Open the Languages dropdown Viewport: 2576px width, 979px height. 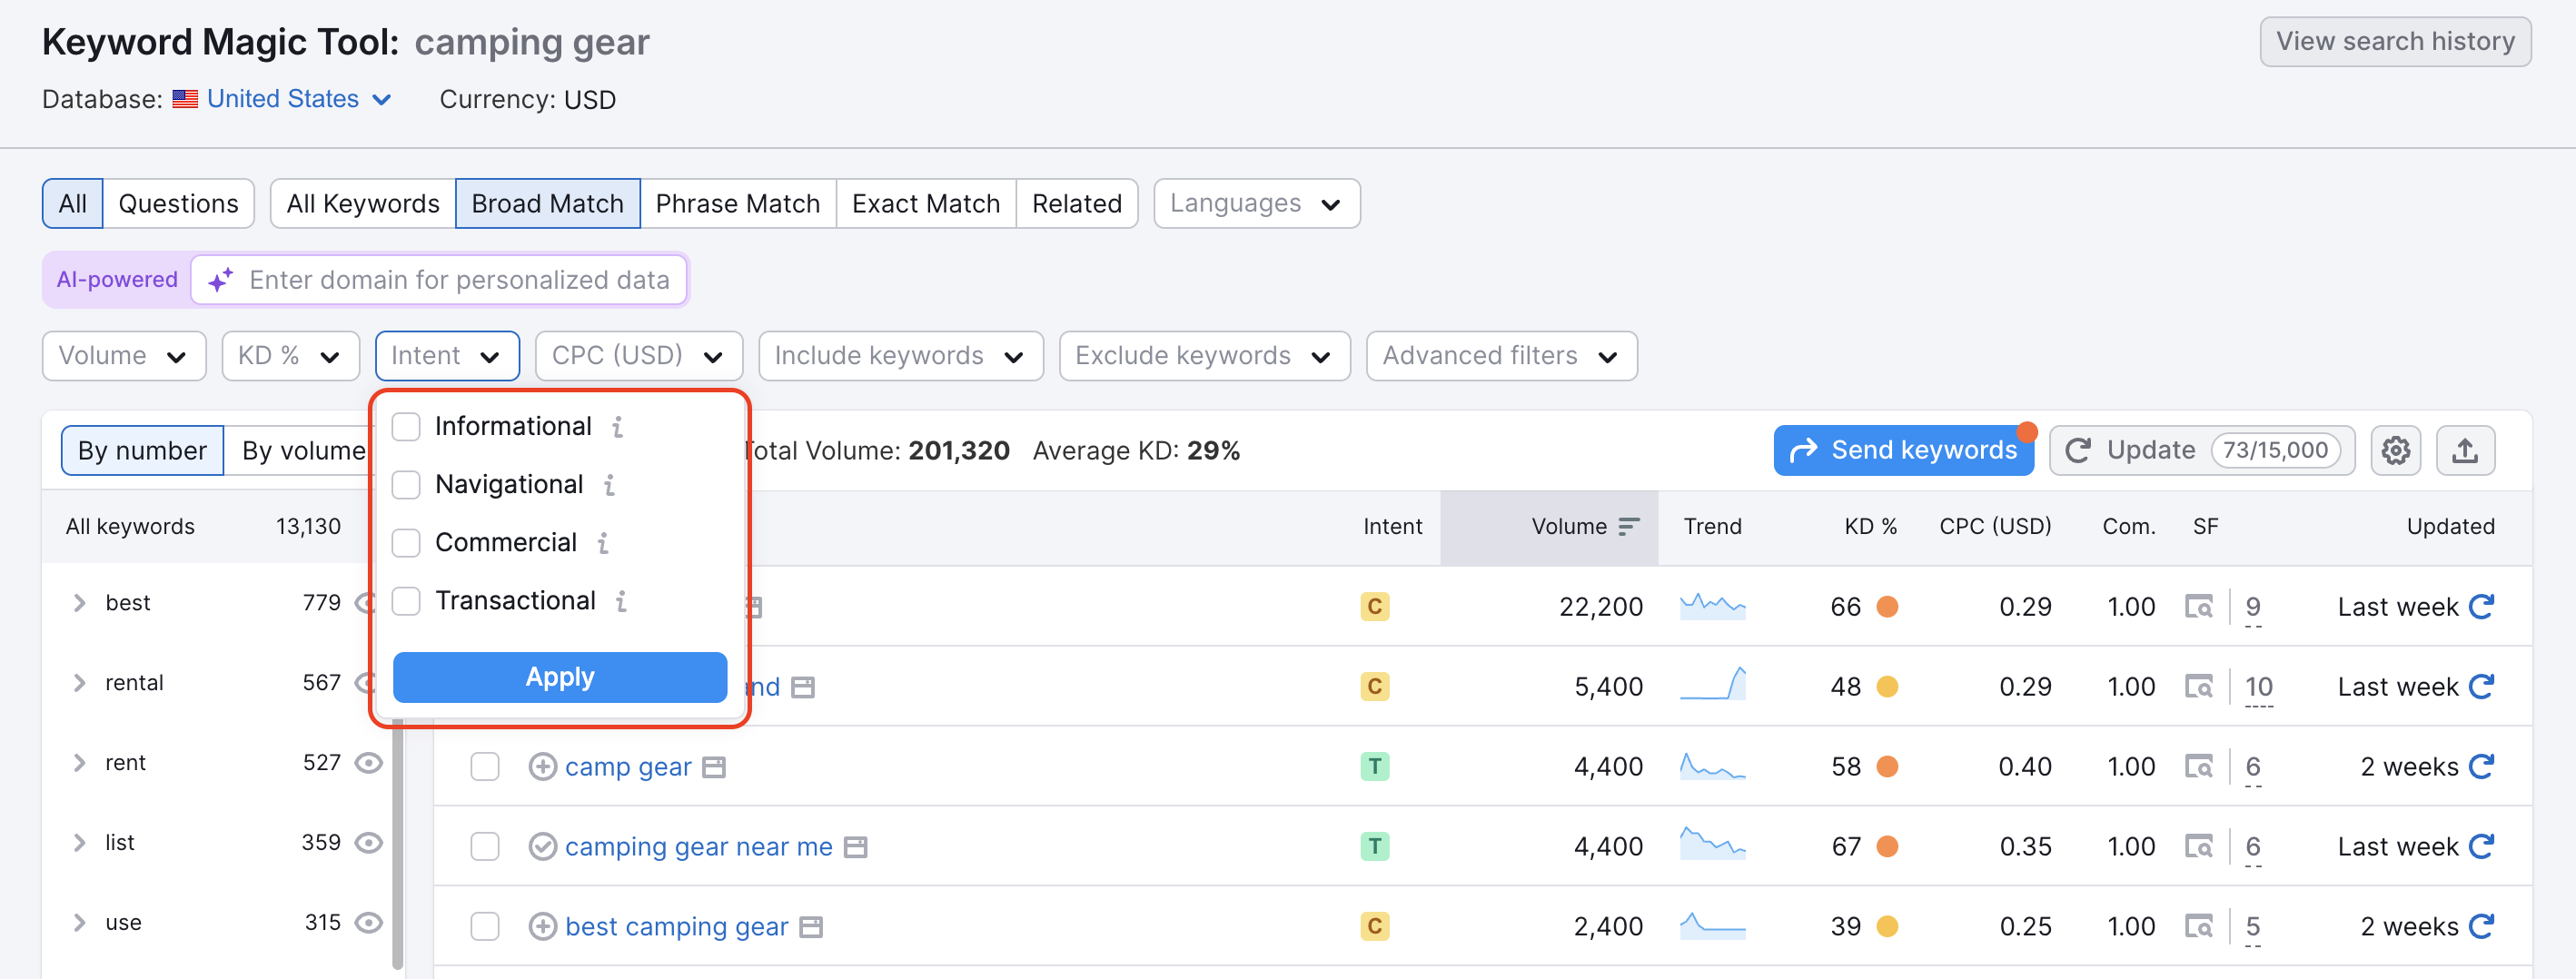click(1256, 203)
